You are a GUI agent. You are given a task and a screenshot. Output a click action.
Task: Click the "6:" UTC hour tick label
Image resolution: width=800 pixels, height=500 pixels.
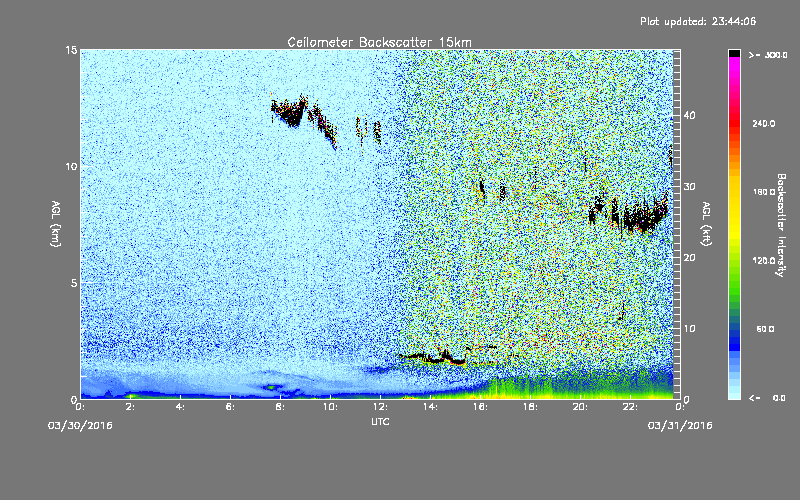pyautogui.click(x=230, y=407)
